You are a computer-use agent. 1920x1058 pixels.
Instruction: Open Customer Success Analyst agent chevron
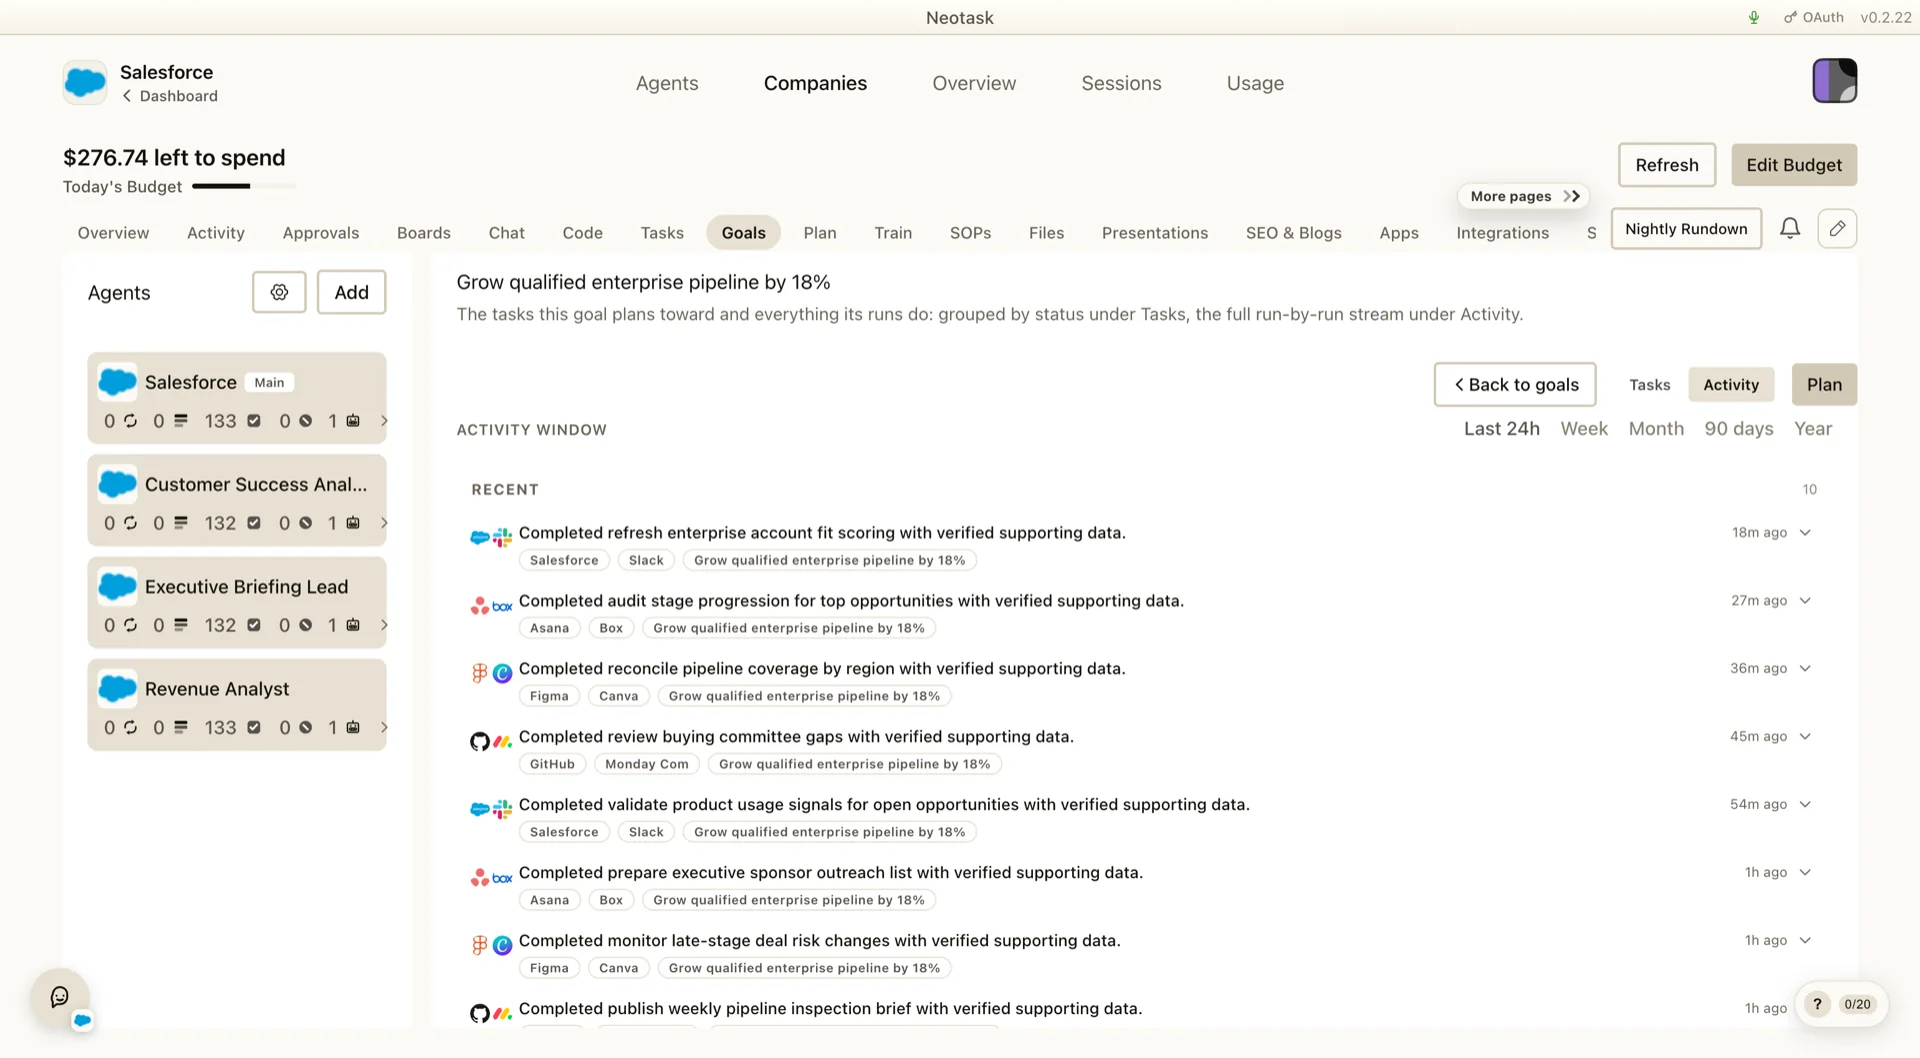(x=384, y=523)
